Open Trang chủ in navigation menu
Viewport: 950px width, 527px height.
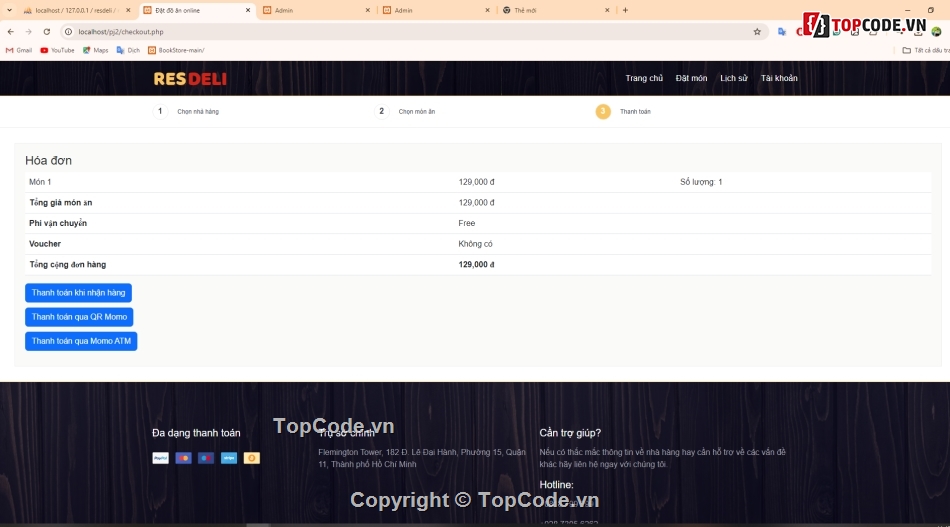pyautogui.click(x=644, y=78)
